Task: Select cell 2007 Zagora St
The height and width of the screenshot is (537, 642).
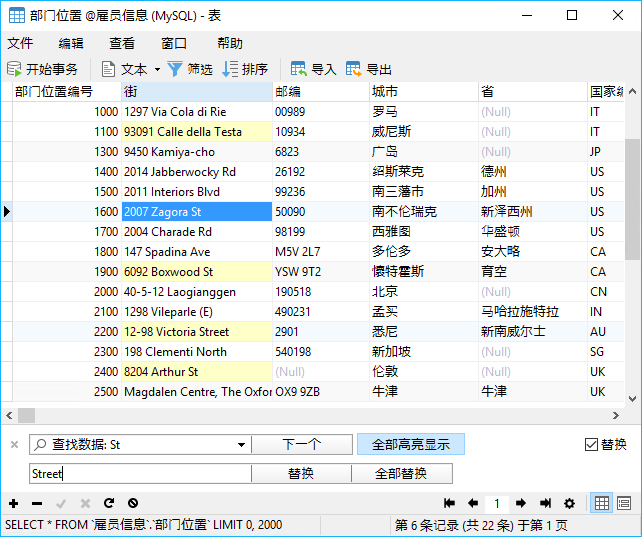Action: point(197,212)
